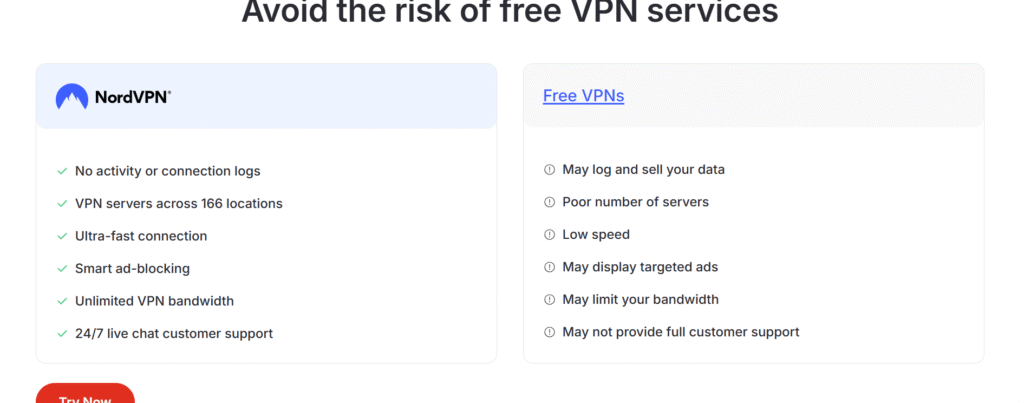1024x403 pixels.
Task: Click checkmark beside 'No activity or connection logs'
Action: (62, 172)
